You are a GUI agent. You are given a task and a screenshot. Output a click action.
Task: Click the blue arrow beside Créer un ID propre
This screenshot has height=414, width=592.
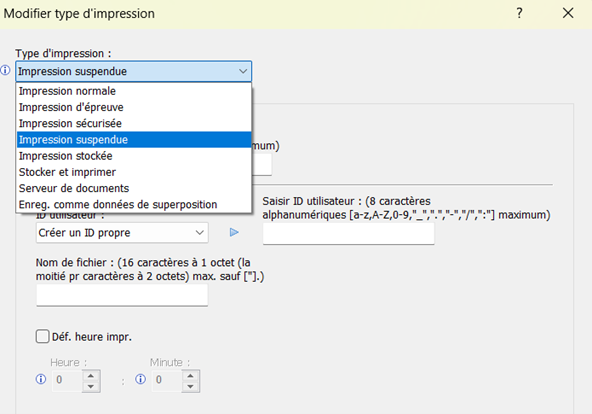(x=234, y=232)
